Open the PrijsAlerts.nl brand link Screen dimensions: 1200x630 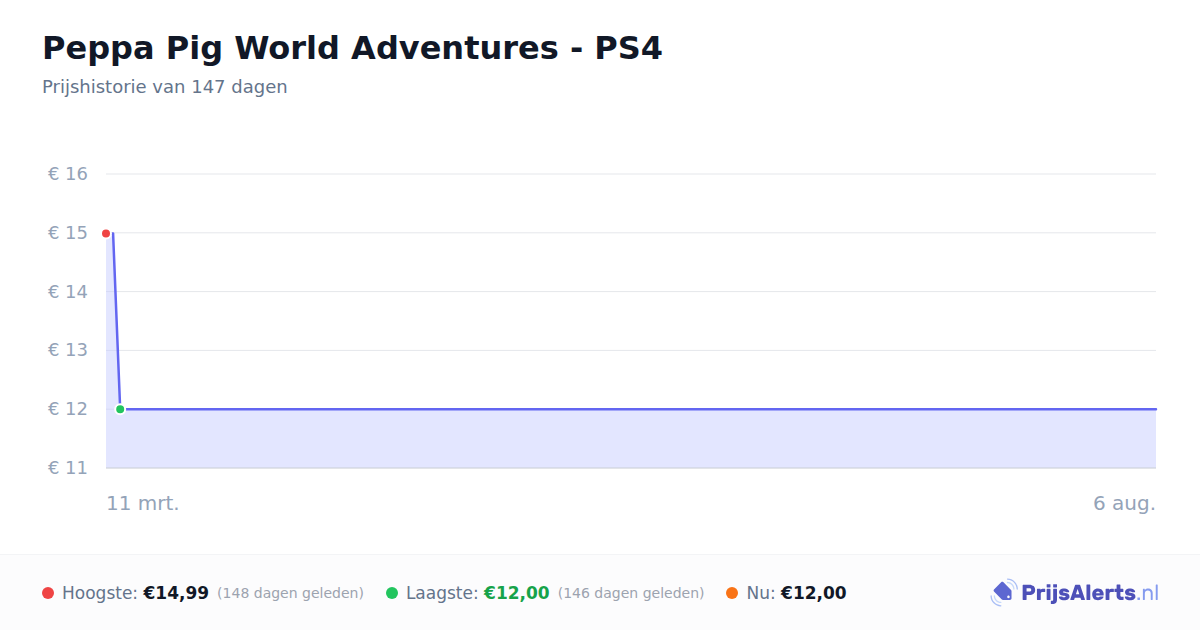(1074, 593)
